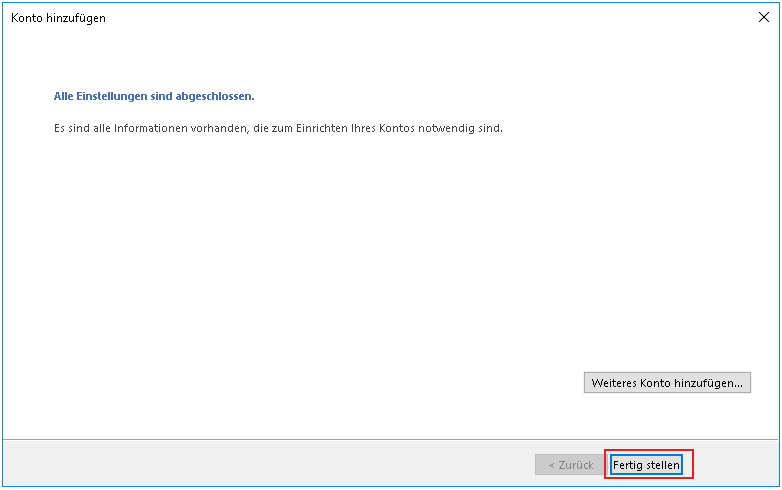Close the Konto hinzufügen dialog

click(x=764, y=17)
